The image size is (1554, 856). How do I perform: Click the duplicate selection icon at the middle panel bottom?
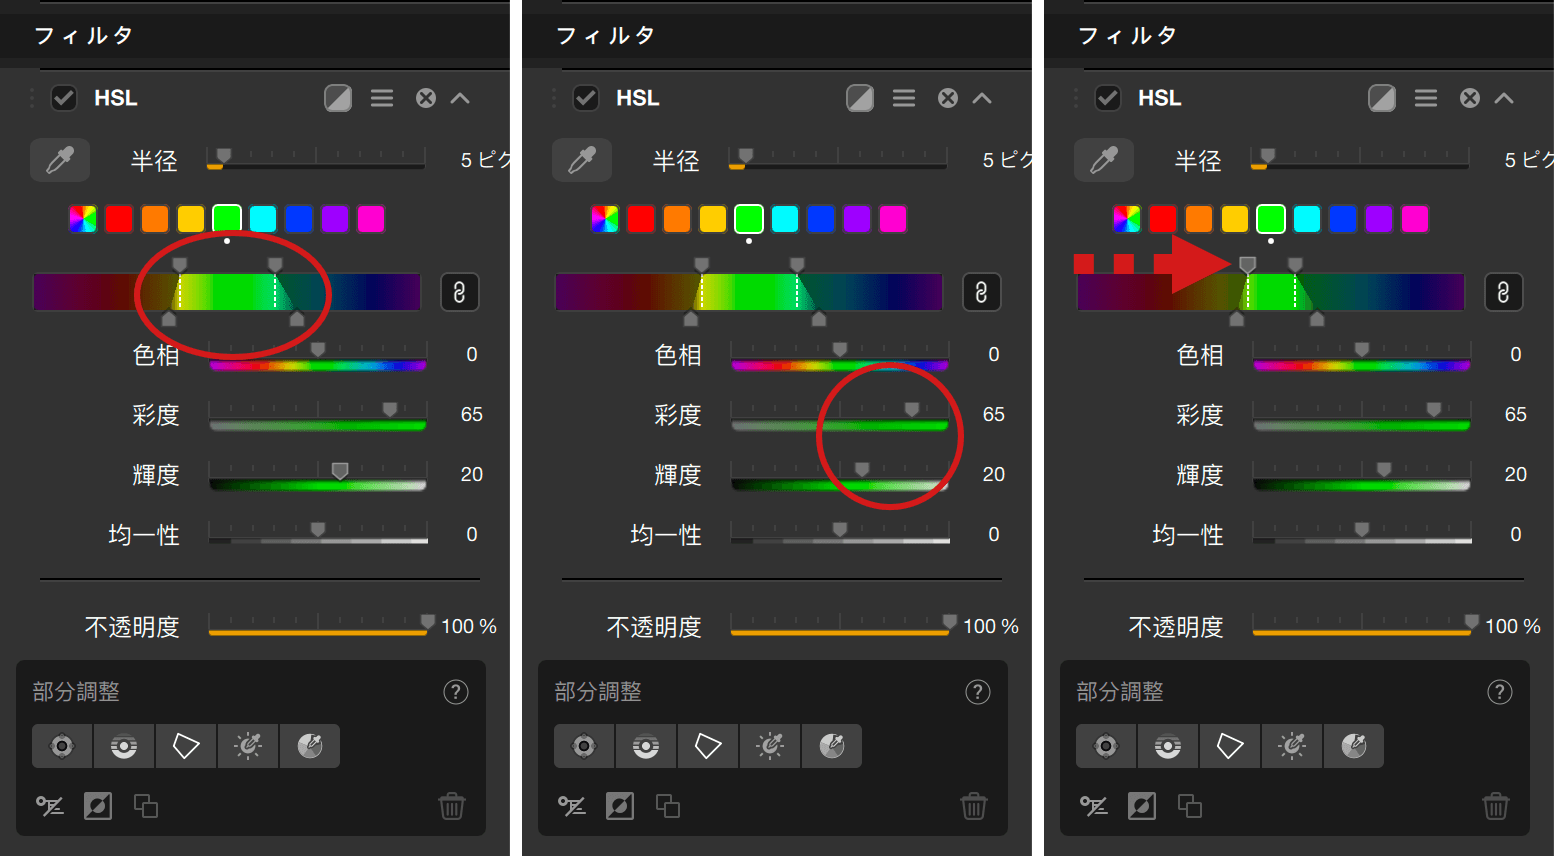click(x=668, y=806)
